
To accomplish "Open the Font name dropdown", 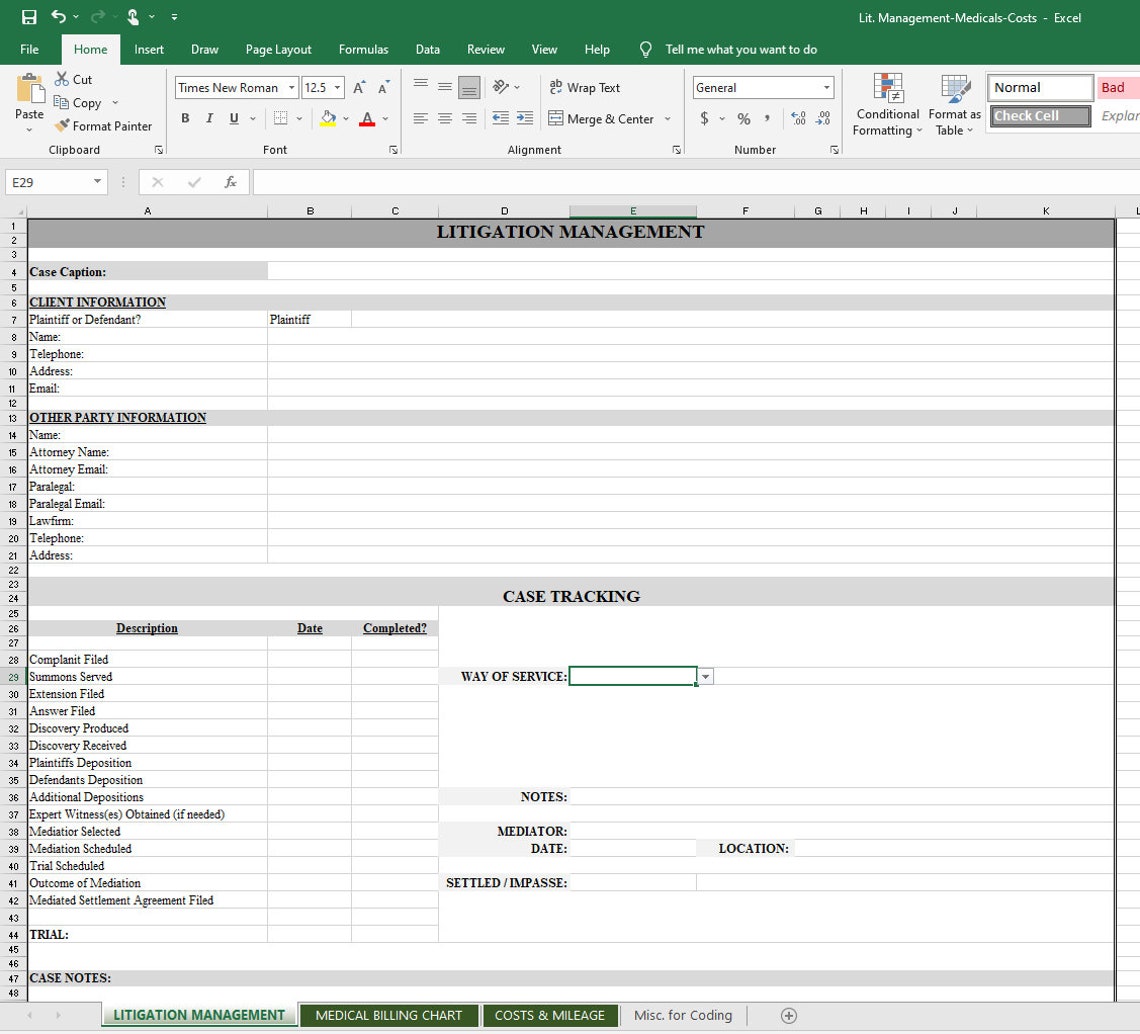I will [290, 87].
